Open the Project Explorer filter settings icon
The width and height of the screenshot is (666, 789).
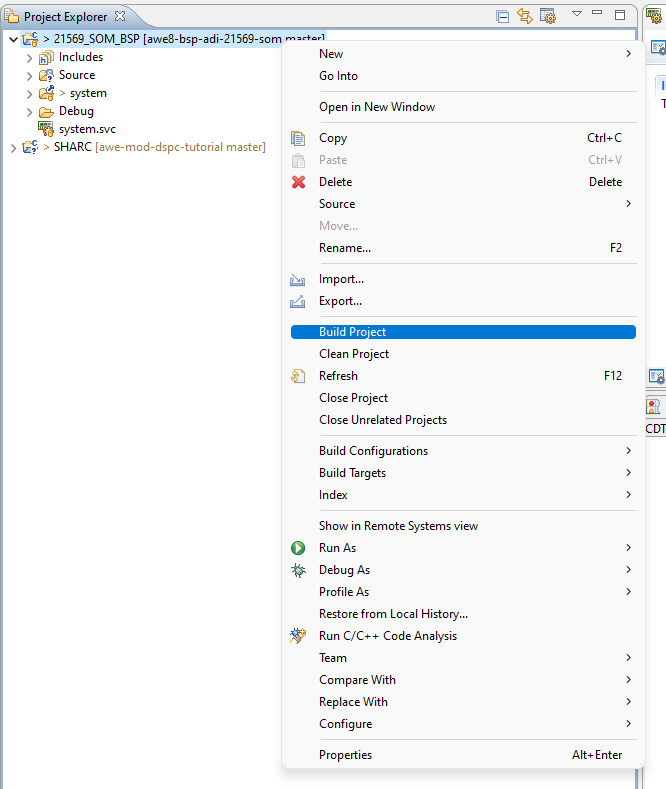[x=547, y=16]
